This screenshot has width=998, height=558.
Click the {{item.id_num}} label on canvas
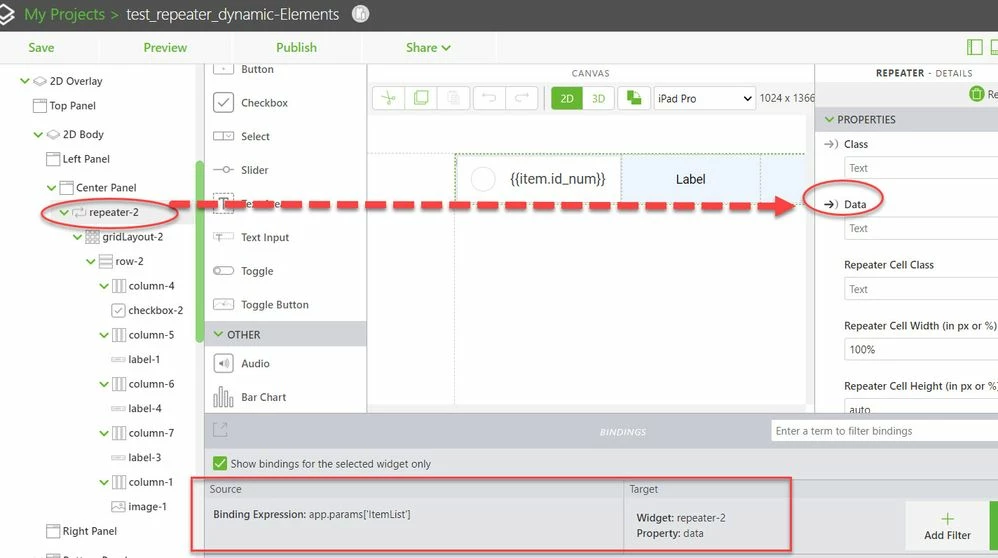point(558,179)
